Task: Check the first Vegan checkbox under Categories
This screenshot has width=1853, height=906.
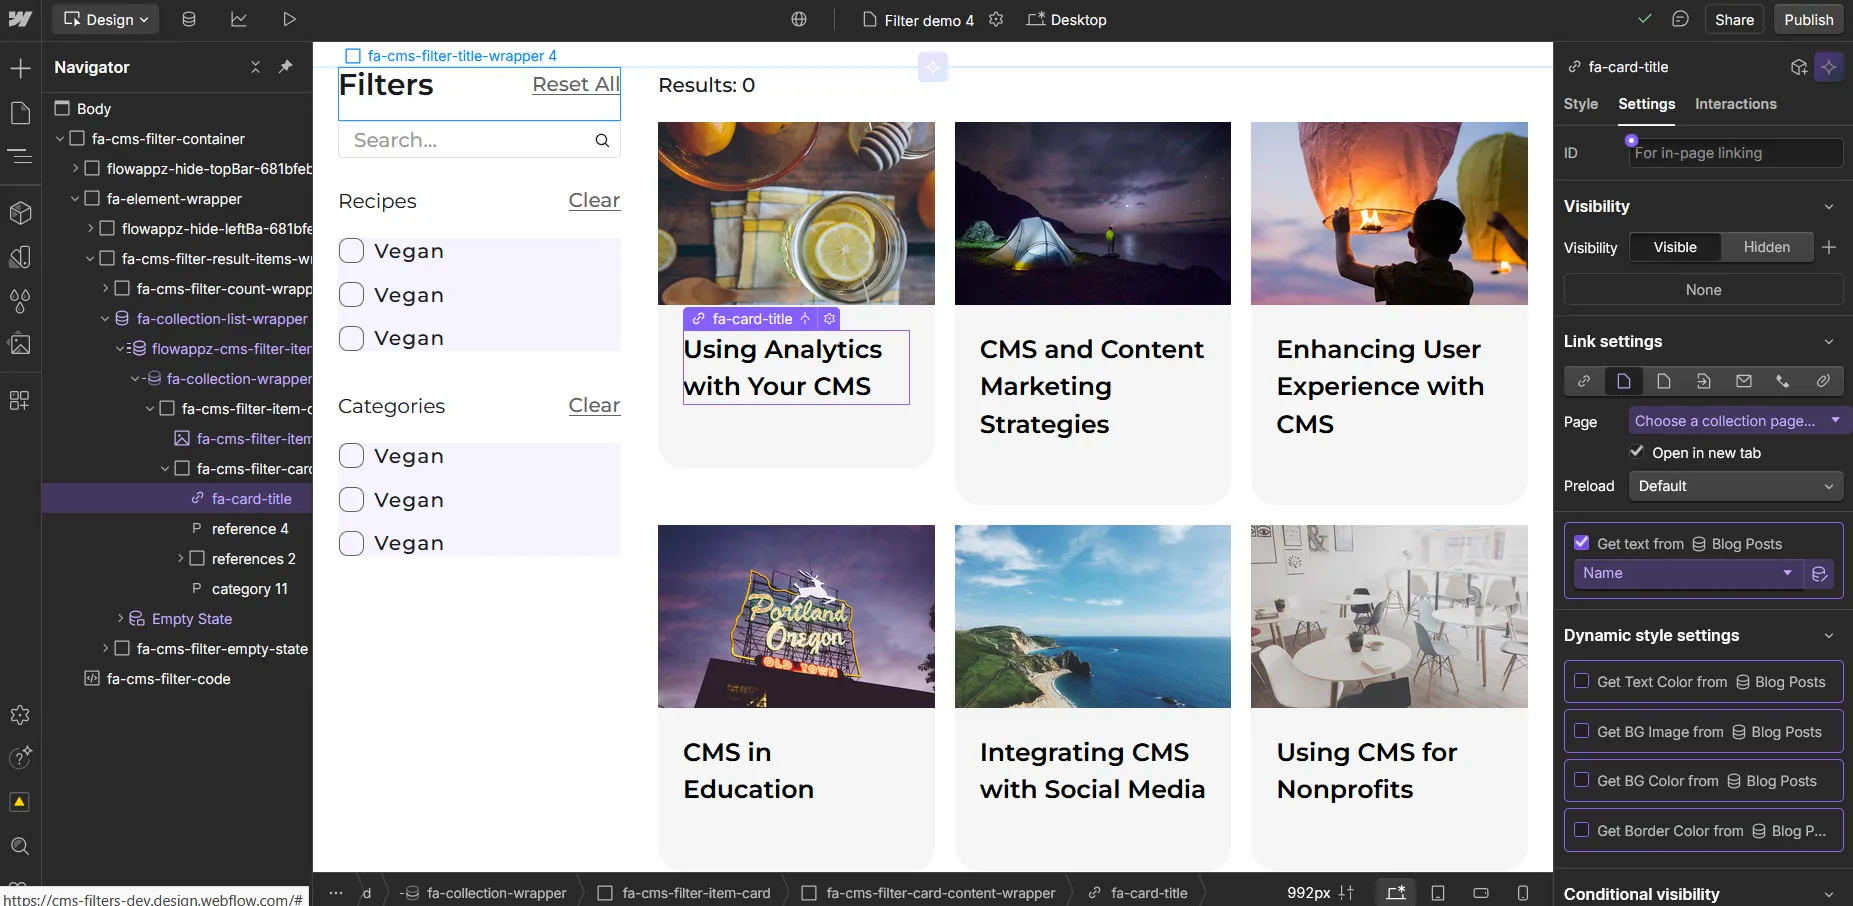Action: 351,456
